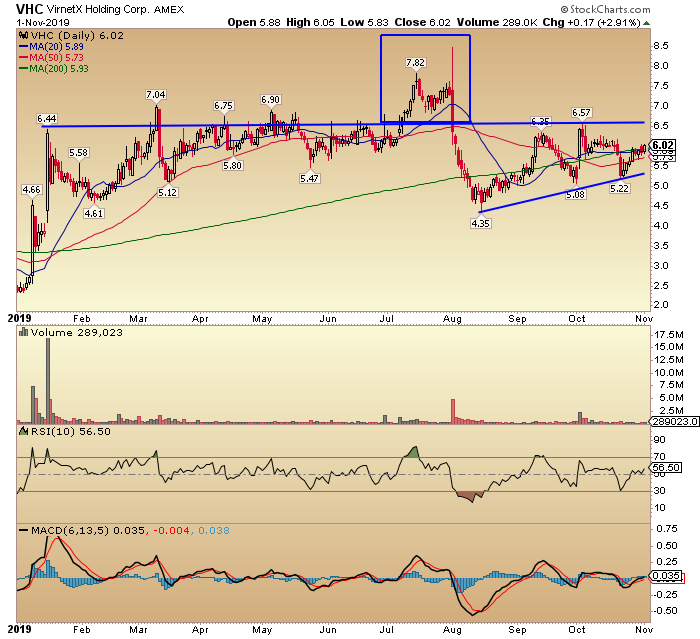Click the green overbought RSI area in July

412,452
